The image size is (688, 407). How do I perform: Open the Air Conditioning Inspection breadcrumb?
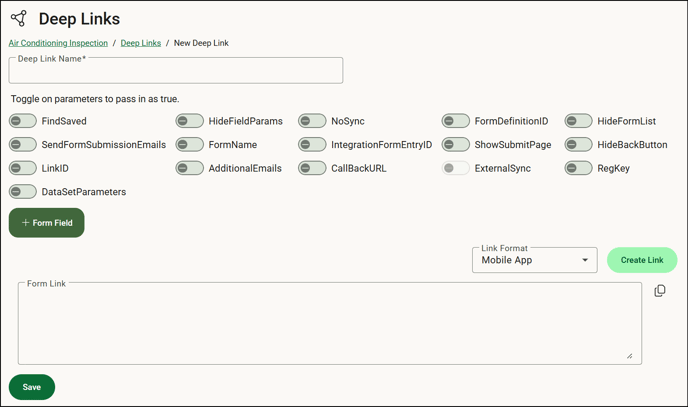coord(58,43)
